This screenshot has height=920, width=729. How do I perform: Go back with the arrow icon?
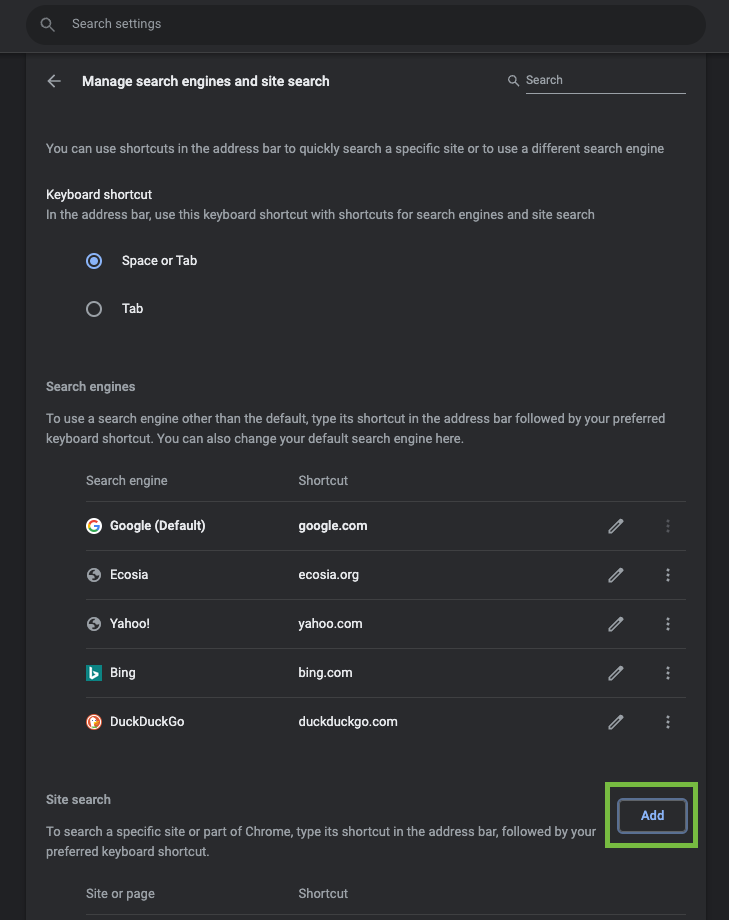(54, 80)
